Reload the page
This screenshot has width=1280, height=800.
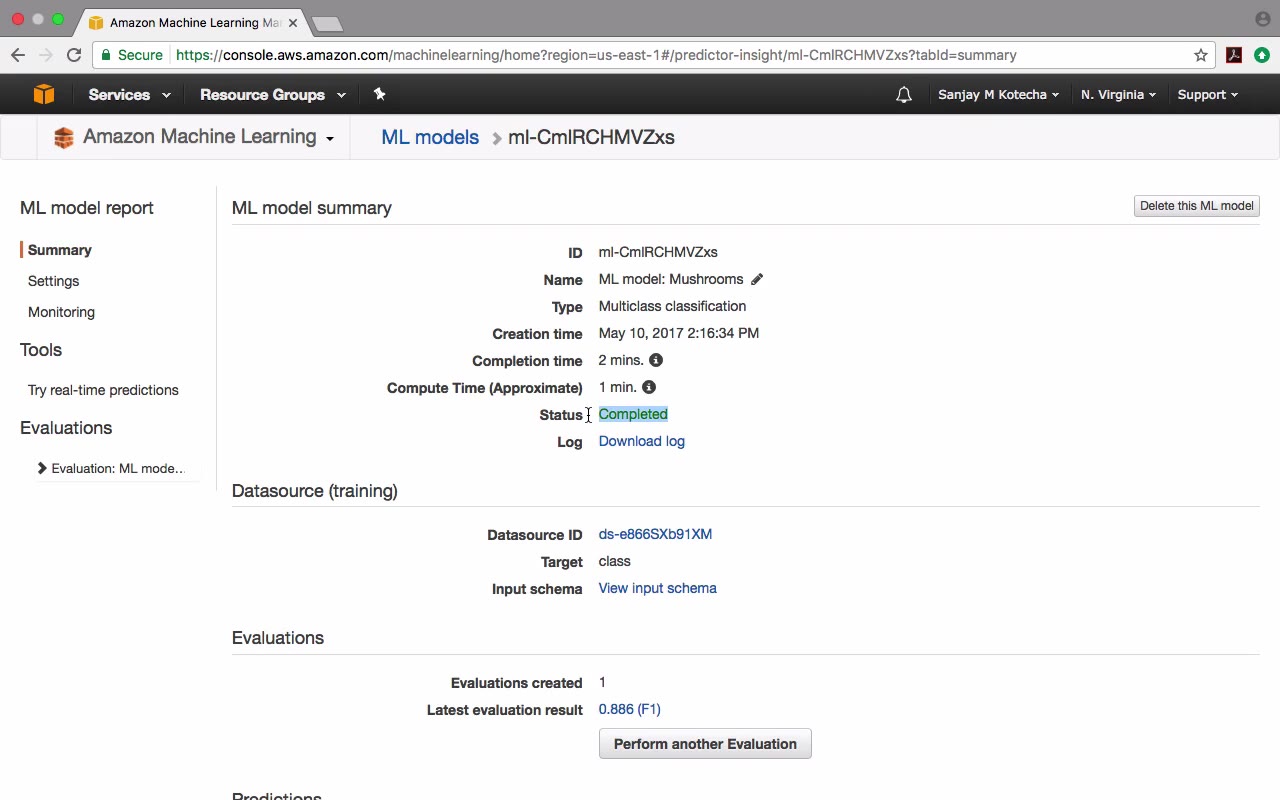coord(74,55)
